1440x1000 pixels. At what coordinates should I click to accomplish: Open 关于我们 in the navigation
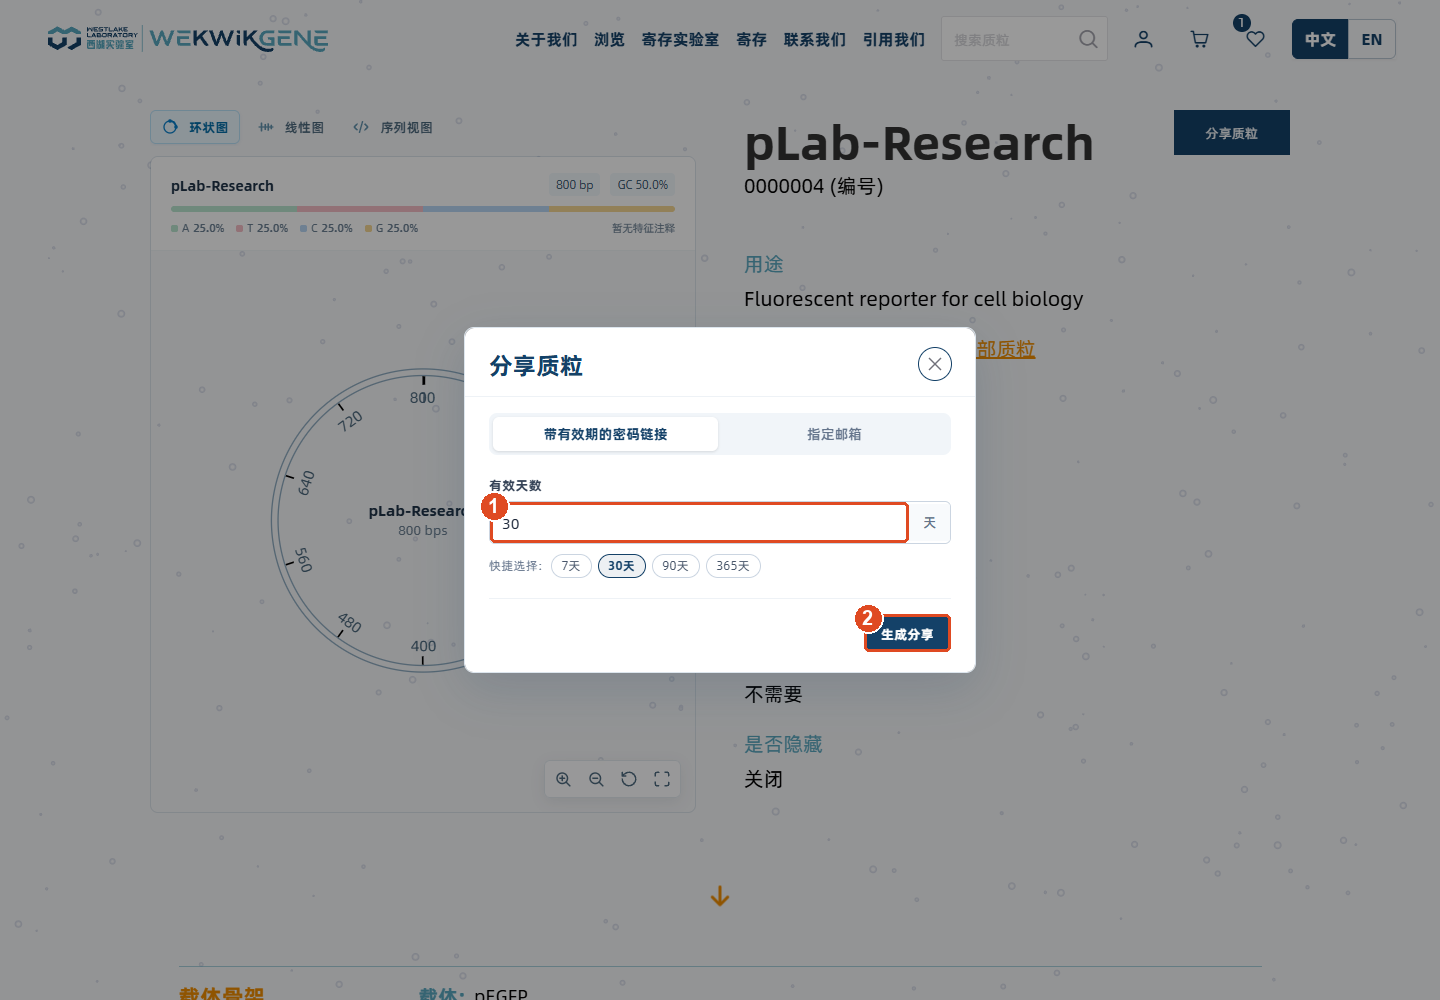pyautogui.click(x=546, y=39)
